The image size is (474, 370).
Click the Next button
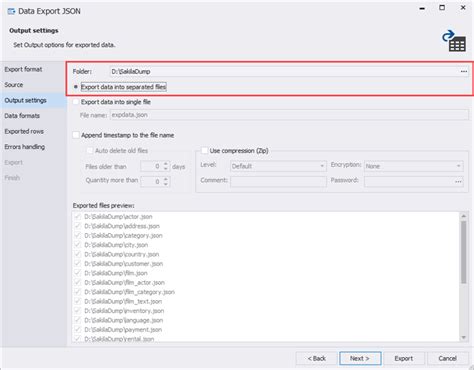[x=360, y=358]
